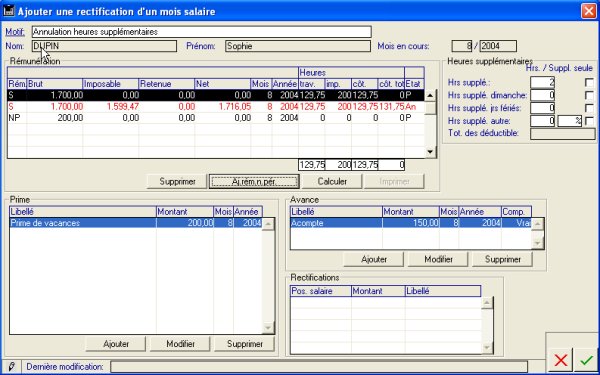Select the red row with Net 1.716,05
Viewport: 600px width, 375px height.
[216, 107]
